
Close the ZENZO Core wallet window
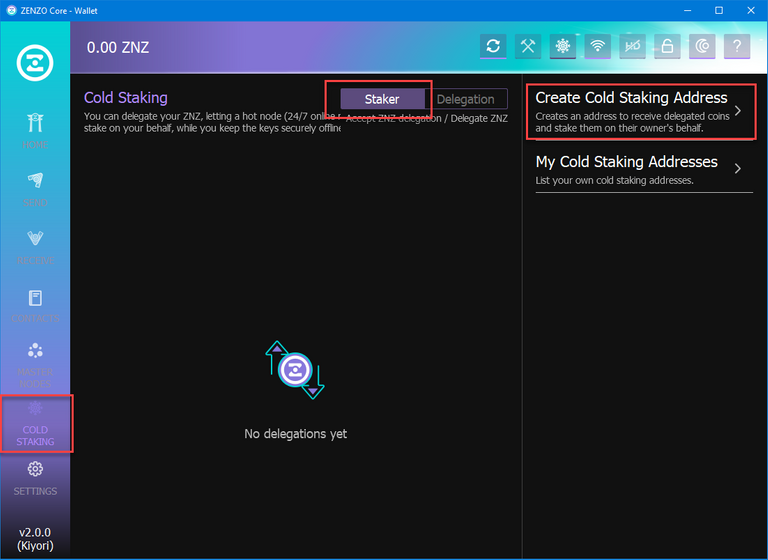point(751,10)
